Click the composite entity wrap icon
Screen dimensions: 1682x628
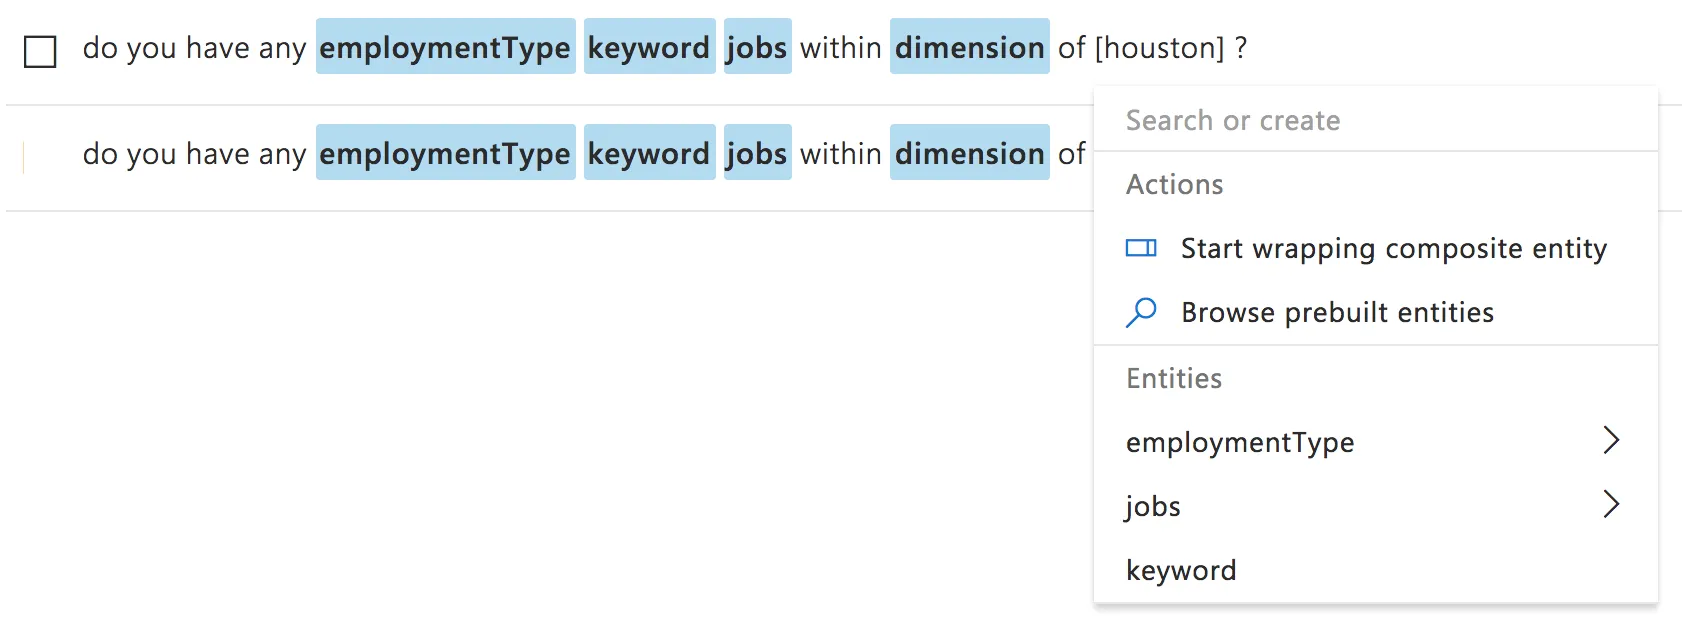(x=1141, y=248)
